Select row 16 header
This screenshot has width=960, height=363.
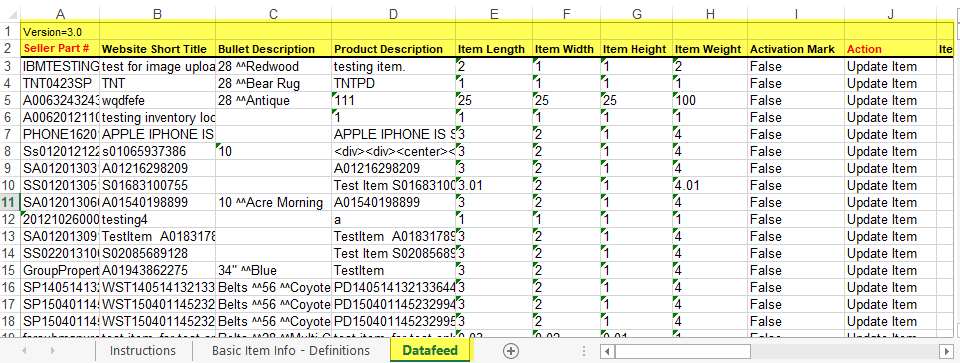coord(10,287)
